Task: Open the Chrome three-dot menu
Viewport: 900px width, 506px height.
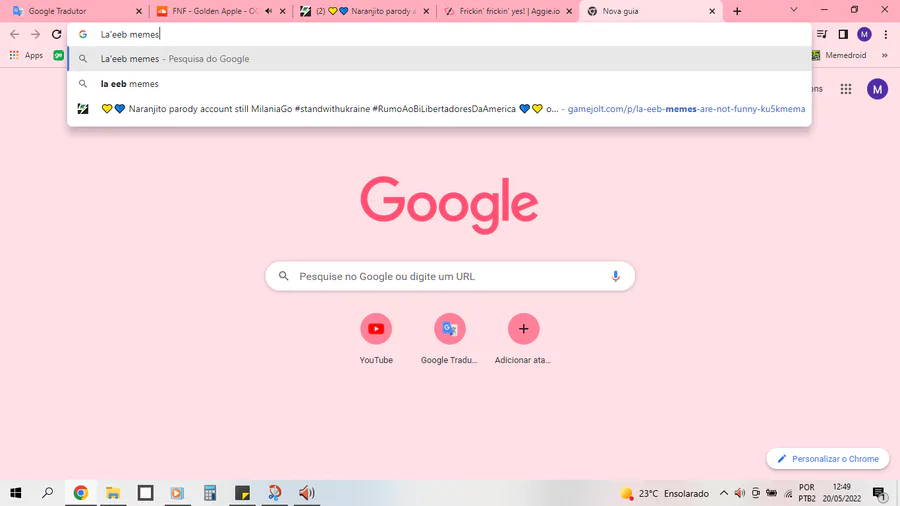Action: click(886, 34)
